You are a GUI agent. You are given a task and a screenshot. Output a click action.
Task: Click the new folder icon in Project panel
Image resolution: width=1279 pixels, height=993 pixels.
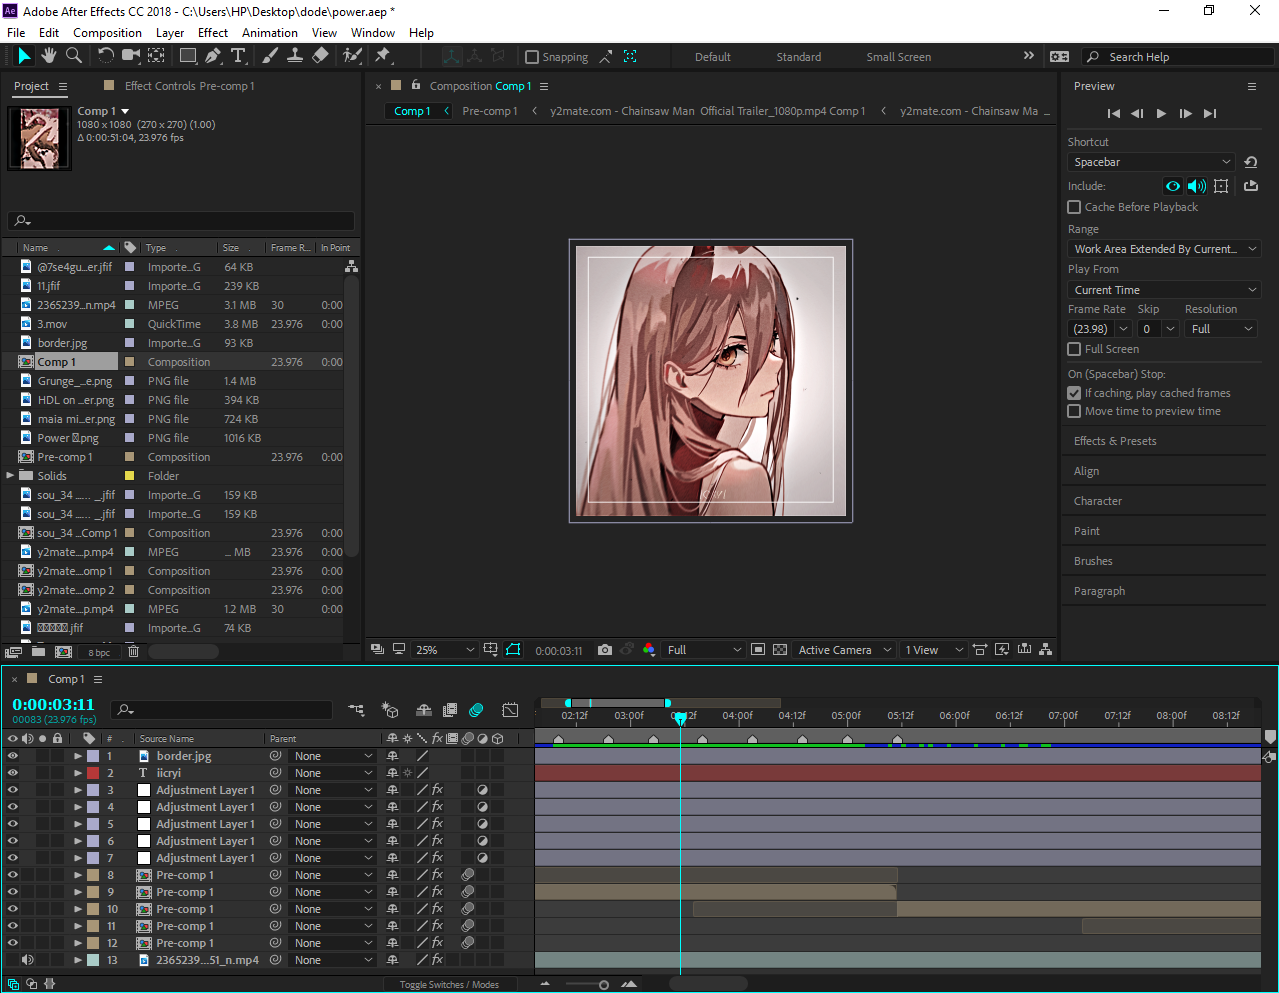pos(38,652)
